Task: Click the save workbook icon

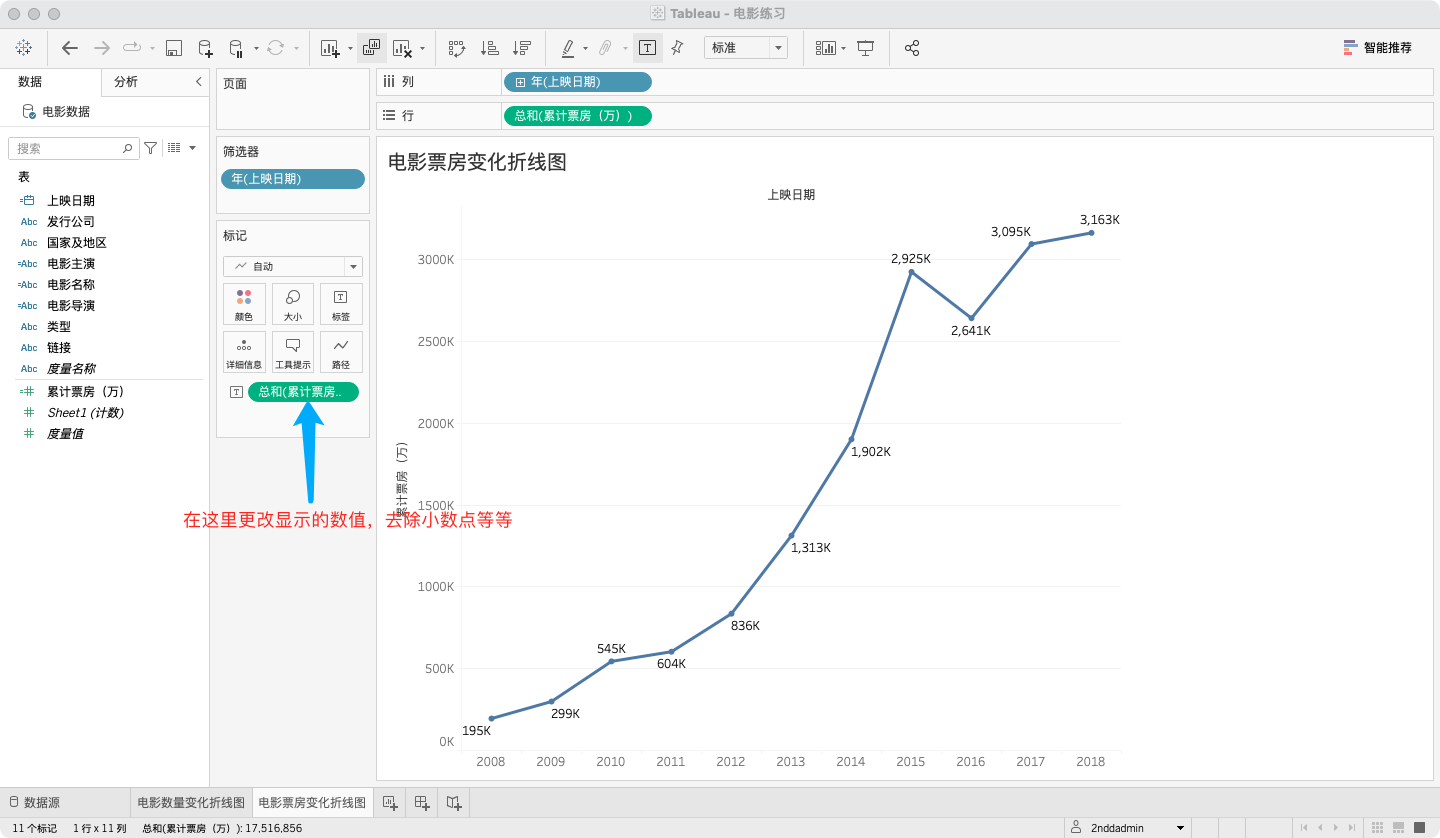Action: (x=173, y=47)
